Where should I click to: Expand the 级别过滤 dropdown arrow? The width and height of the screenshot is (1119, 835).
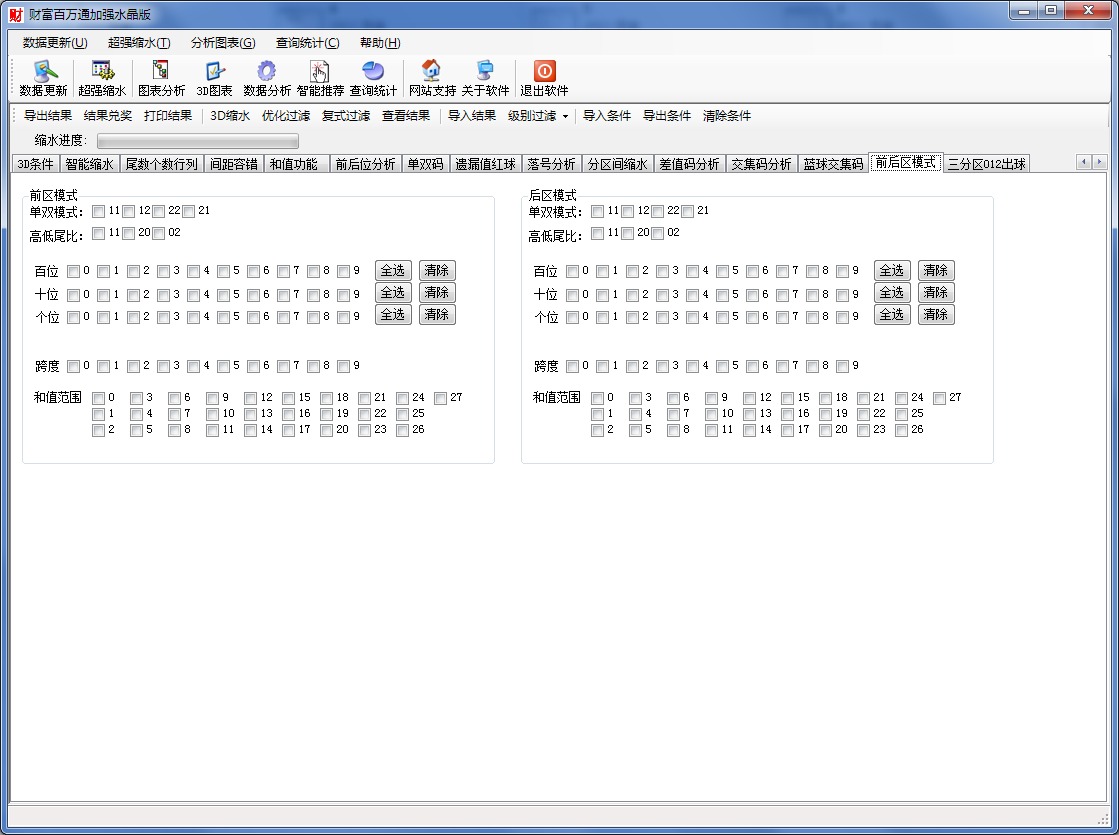pyautogui.click(x=565, y=116)
